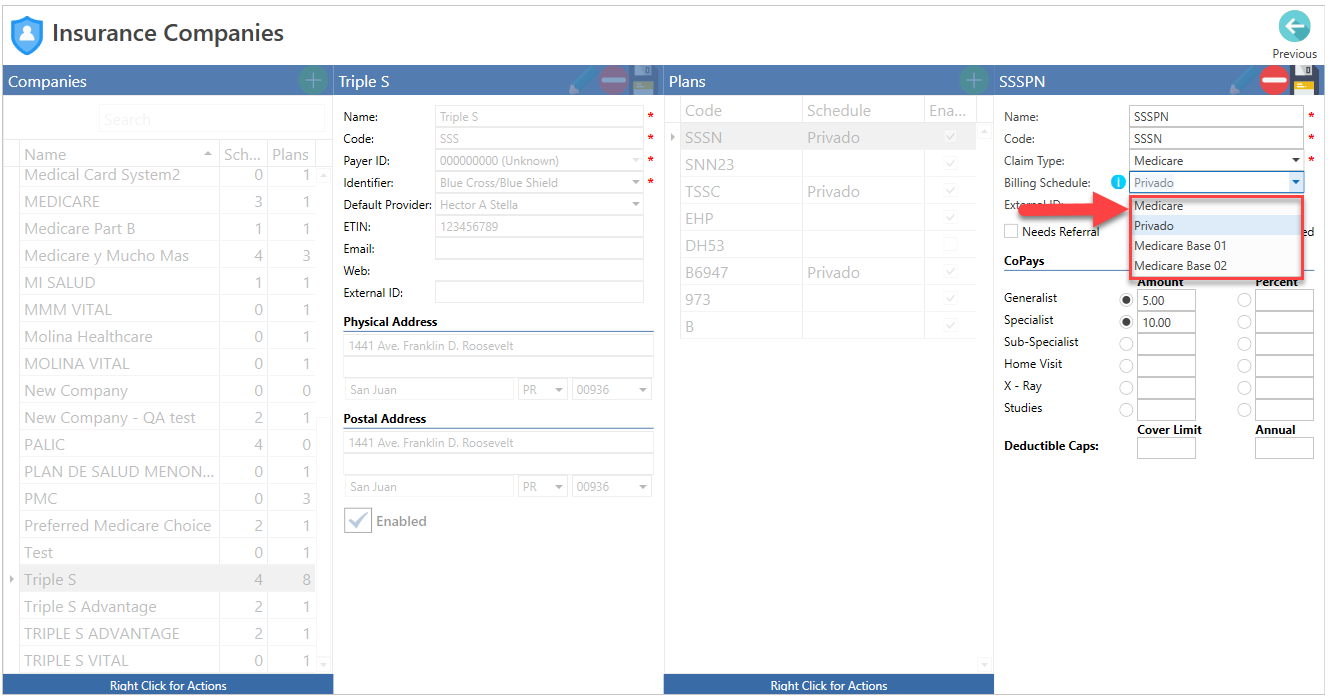Choose Medicare from Billing Schedule list
The height and width of the screenshot is (697, 1328).
pyautogui.click(x=1217, y=206)
